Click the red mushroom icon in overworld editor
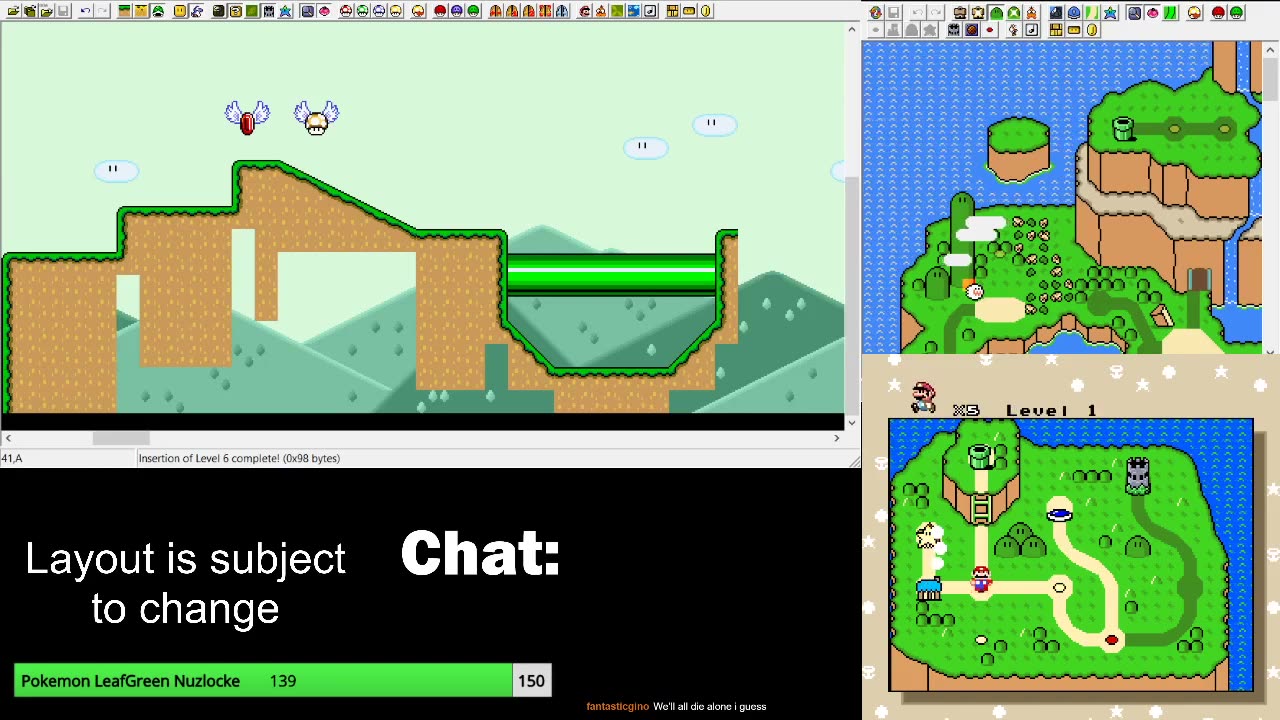1280x720 pixels. click(1218, 13)
